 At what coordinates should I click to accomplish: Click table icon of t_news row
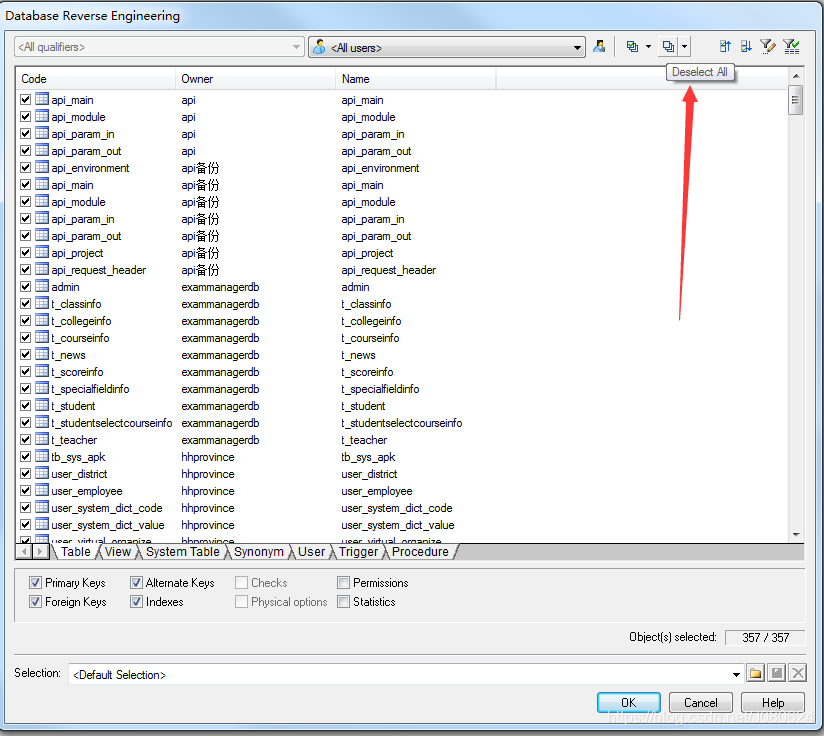click(42, 354)
